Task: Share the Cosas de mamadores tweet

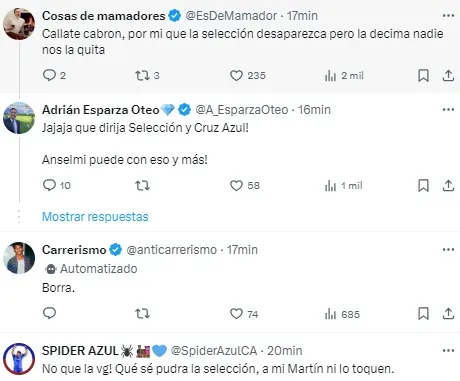Action: point(448,76)
